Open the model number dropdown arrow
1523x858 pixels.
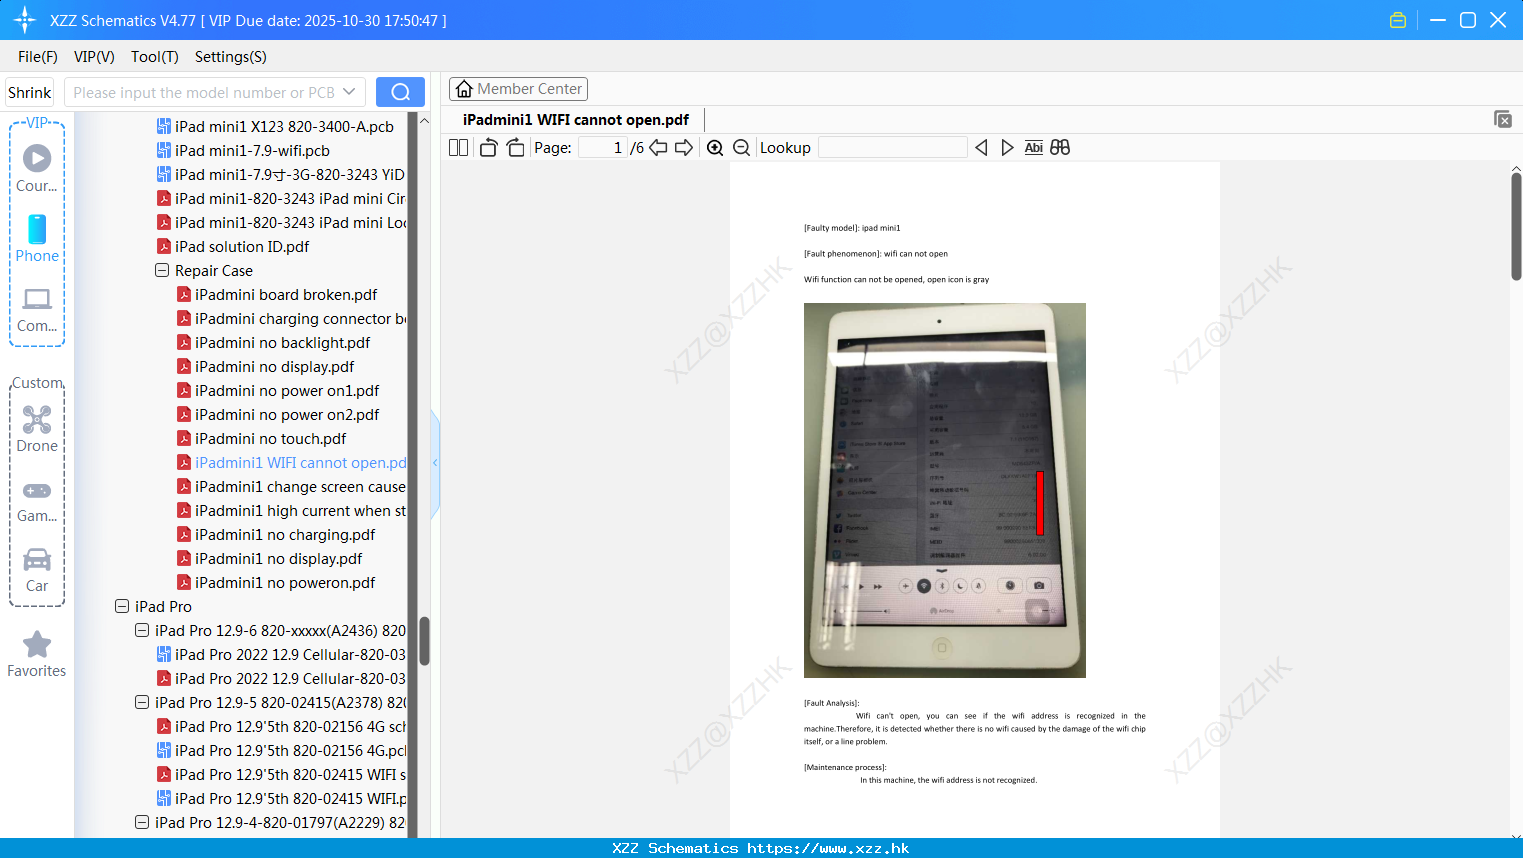[x=349, y=92]
